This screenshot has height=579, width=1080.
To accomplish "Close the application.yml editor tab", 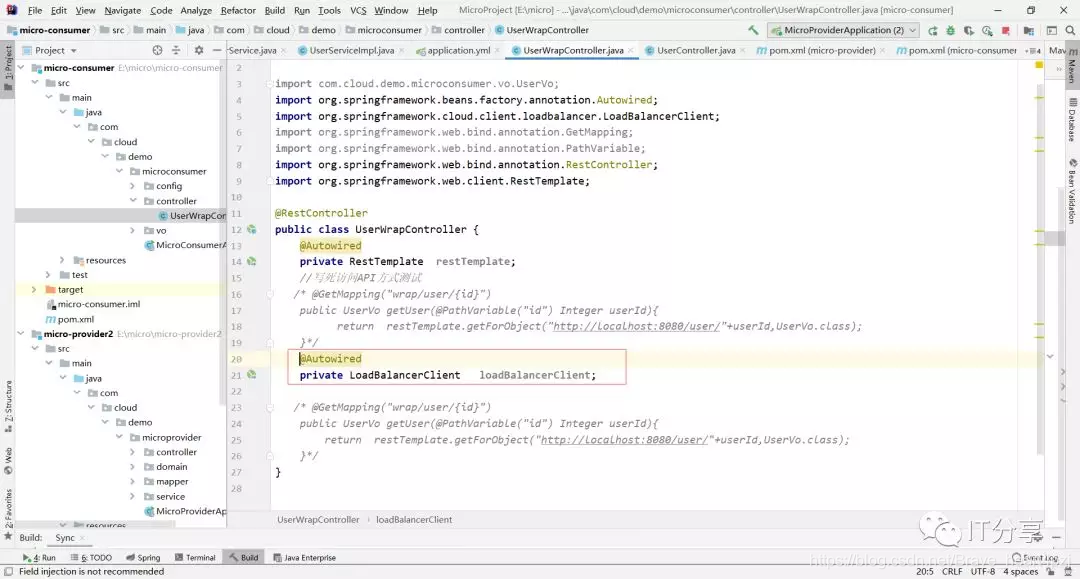I will (497, 50).
